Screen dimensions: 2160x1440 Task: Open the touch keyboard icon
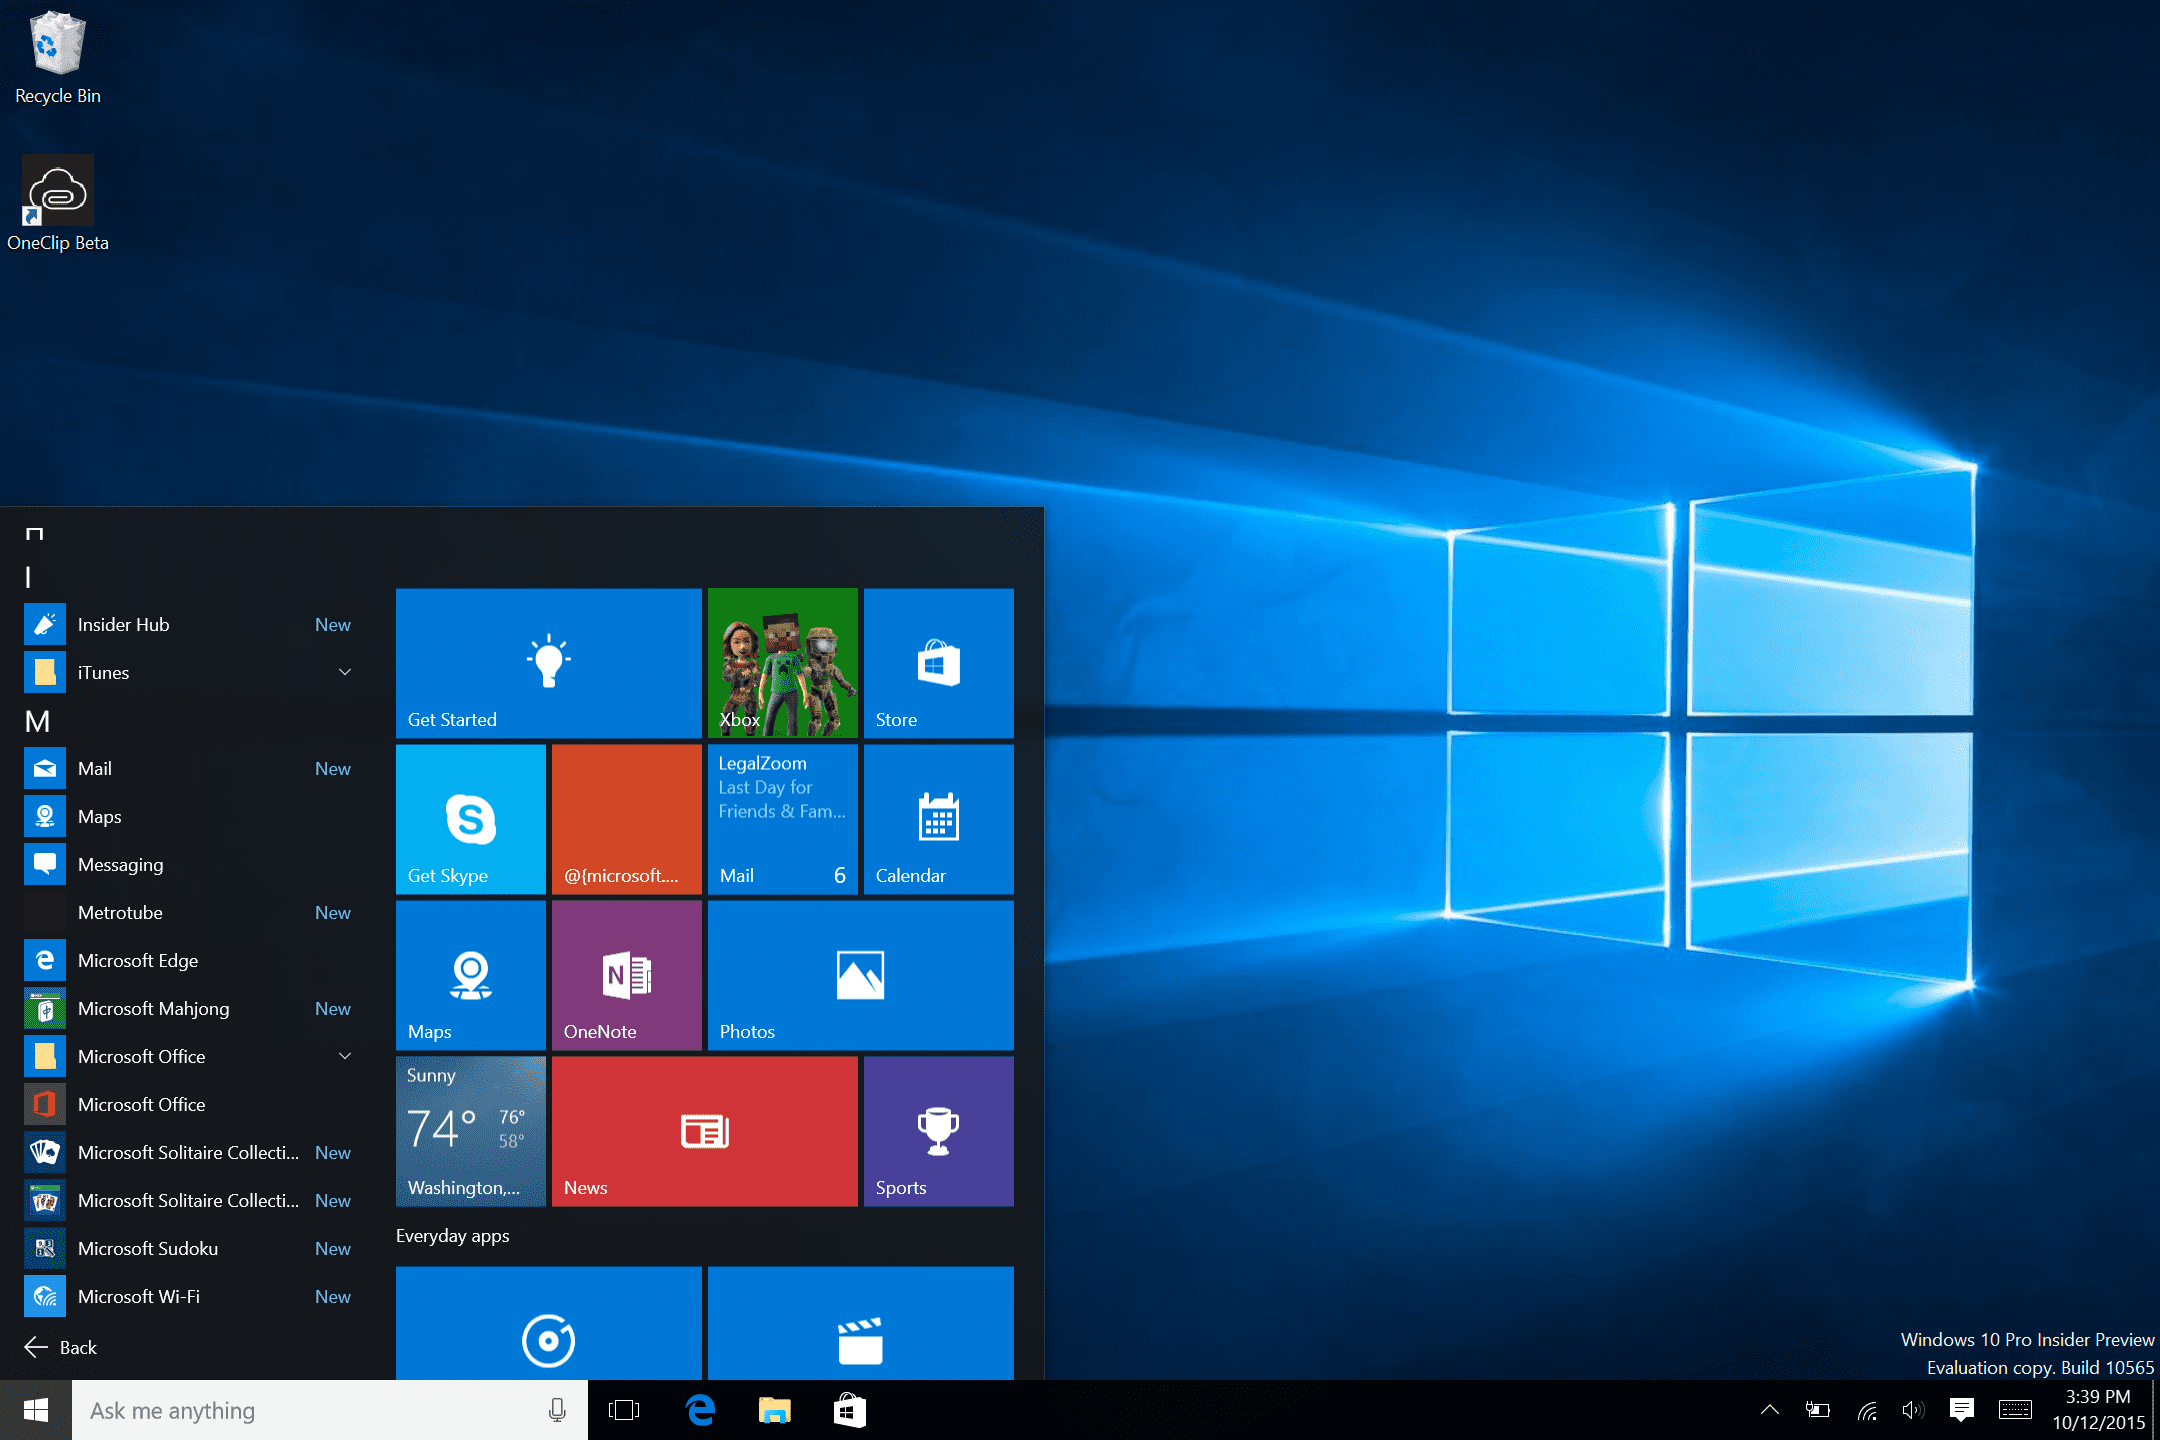click(x=2015, y=1410)
